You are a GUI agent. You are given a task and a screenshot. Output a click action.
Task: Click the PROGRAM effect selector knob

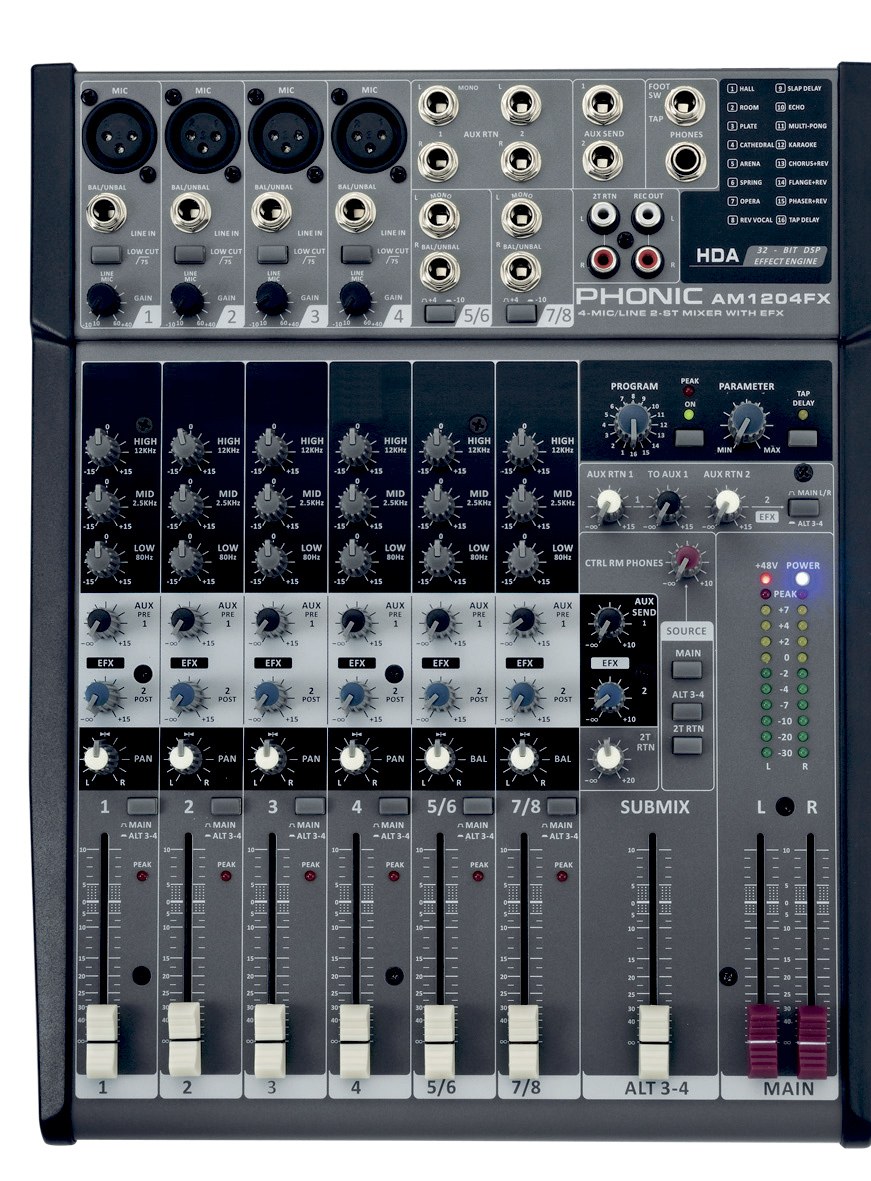coord(632,426)
